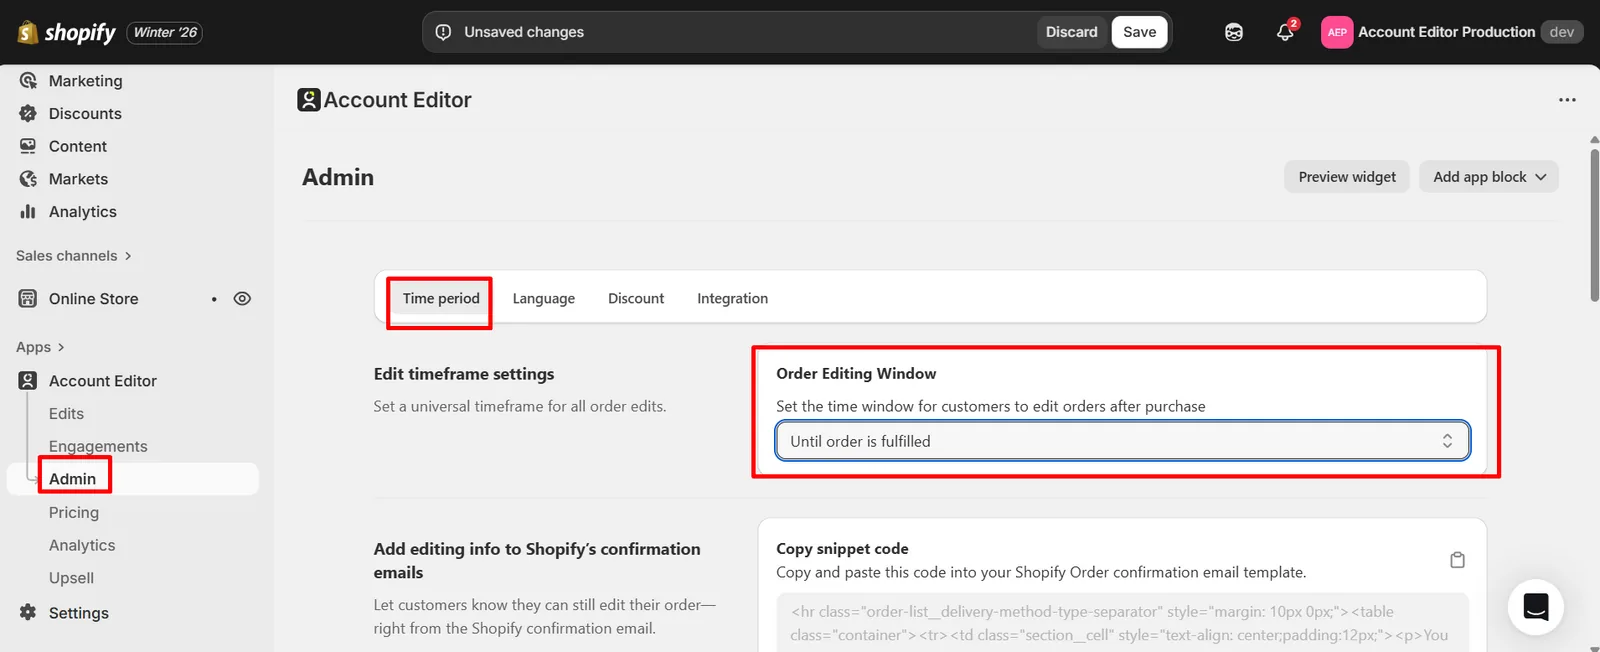Click the Copy snippet code heading
The height and width of the screenshot is (652, 1600).
point(842,549)
